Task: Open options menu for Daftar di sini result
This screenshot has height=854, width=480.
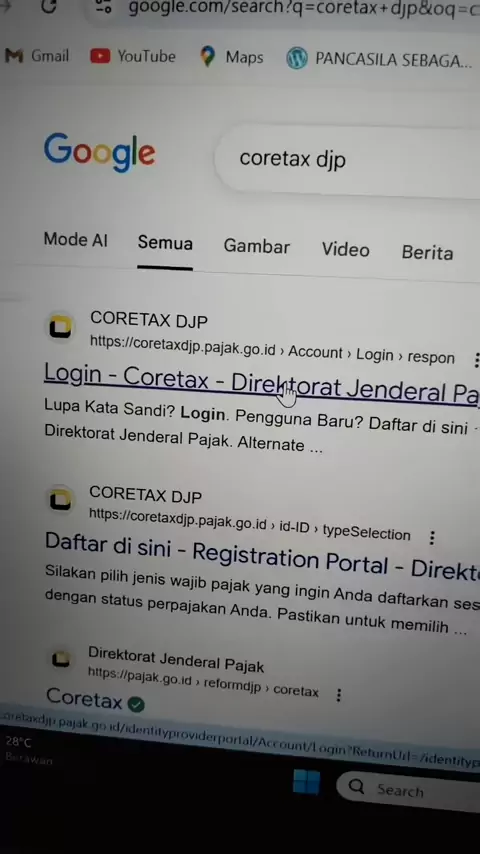Action: coord(432,538)
